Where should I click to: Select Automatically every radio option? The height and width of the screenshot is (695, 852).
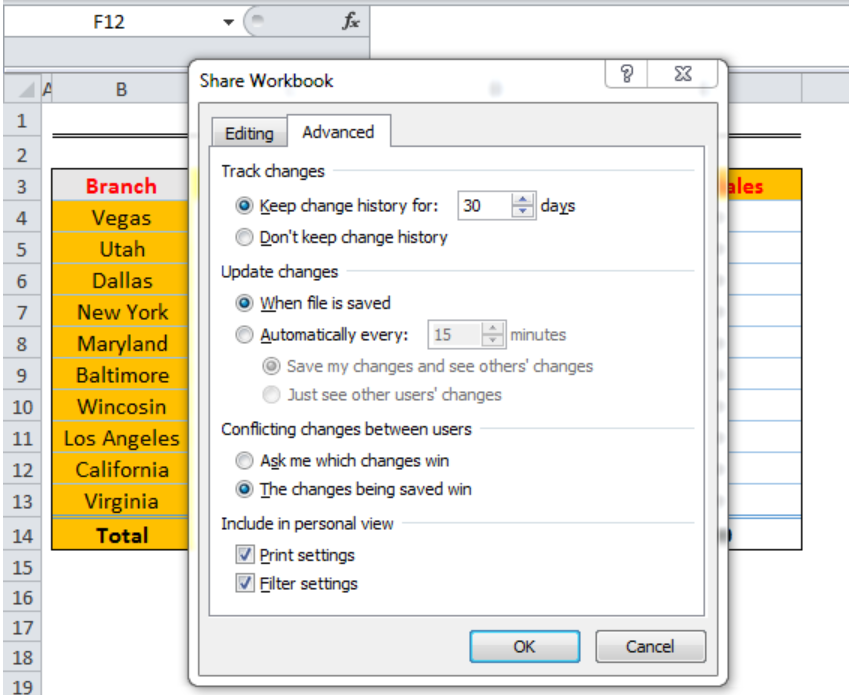(244, 335)
